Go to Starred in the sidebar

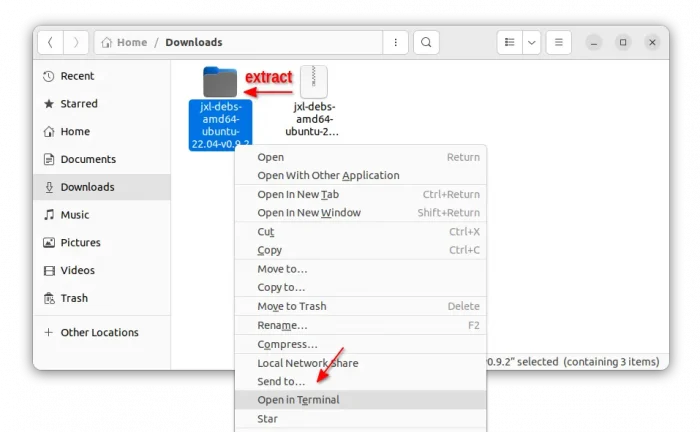point(78,103)
